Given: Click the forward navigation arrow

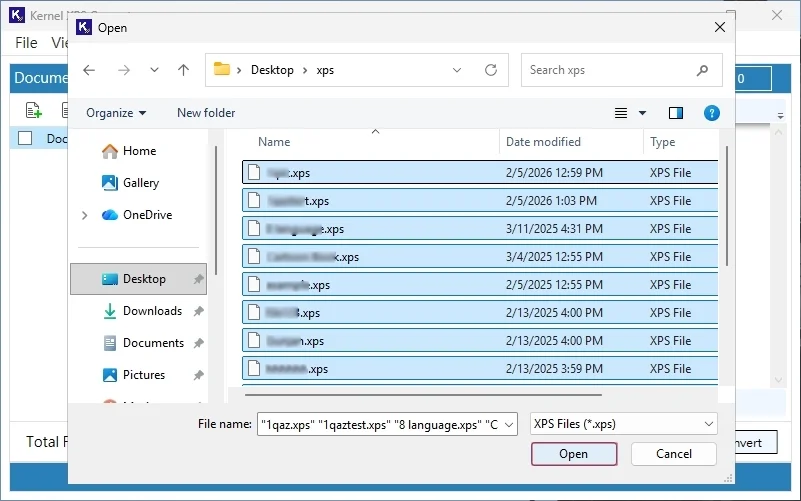Looking at the screenshot, I should (x=124, y=70).
